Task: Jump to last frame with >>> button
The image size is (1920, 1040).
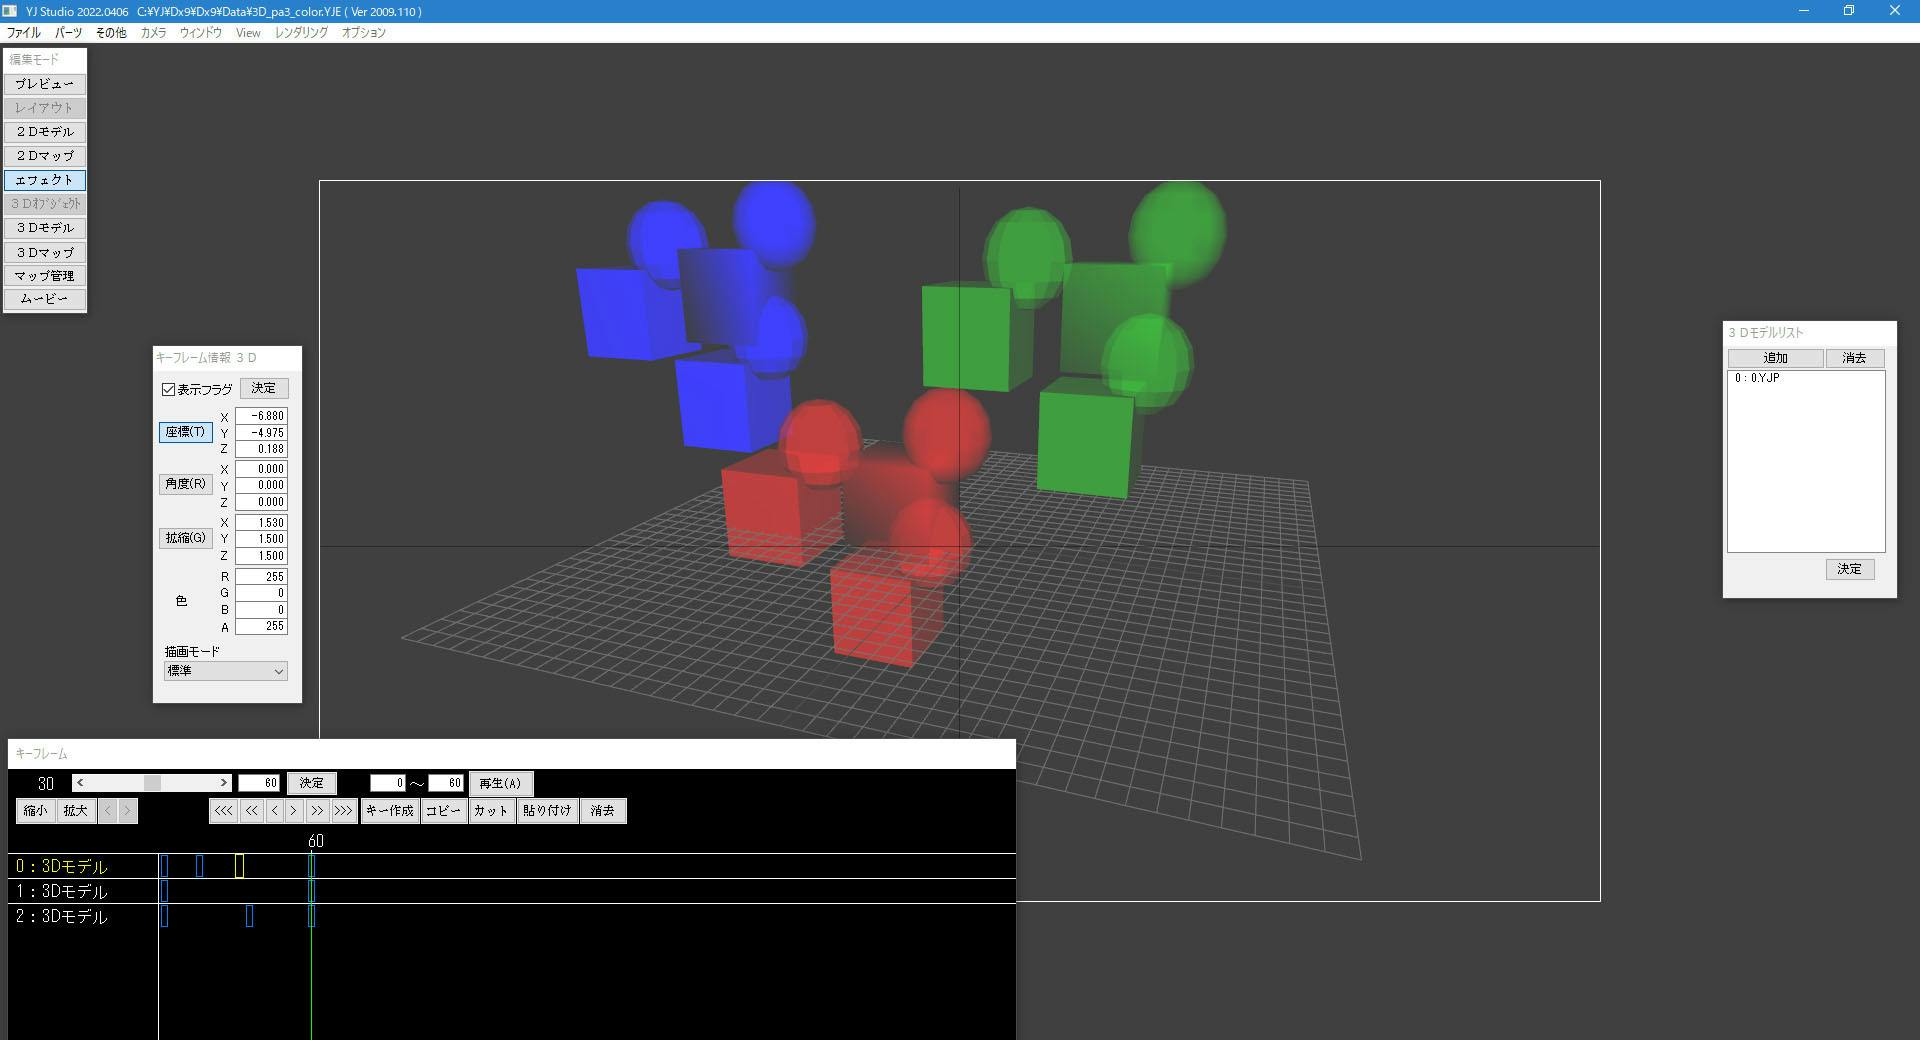Action: tap(343, 811)
